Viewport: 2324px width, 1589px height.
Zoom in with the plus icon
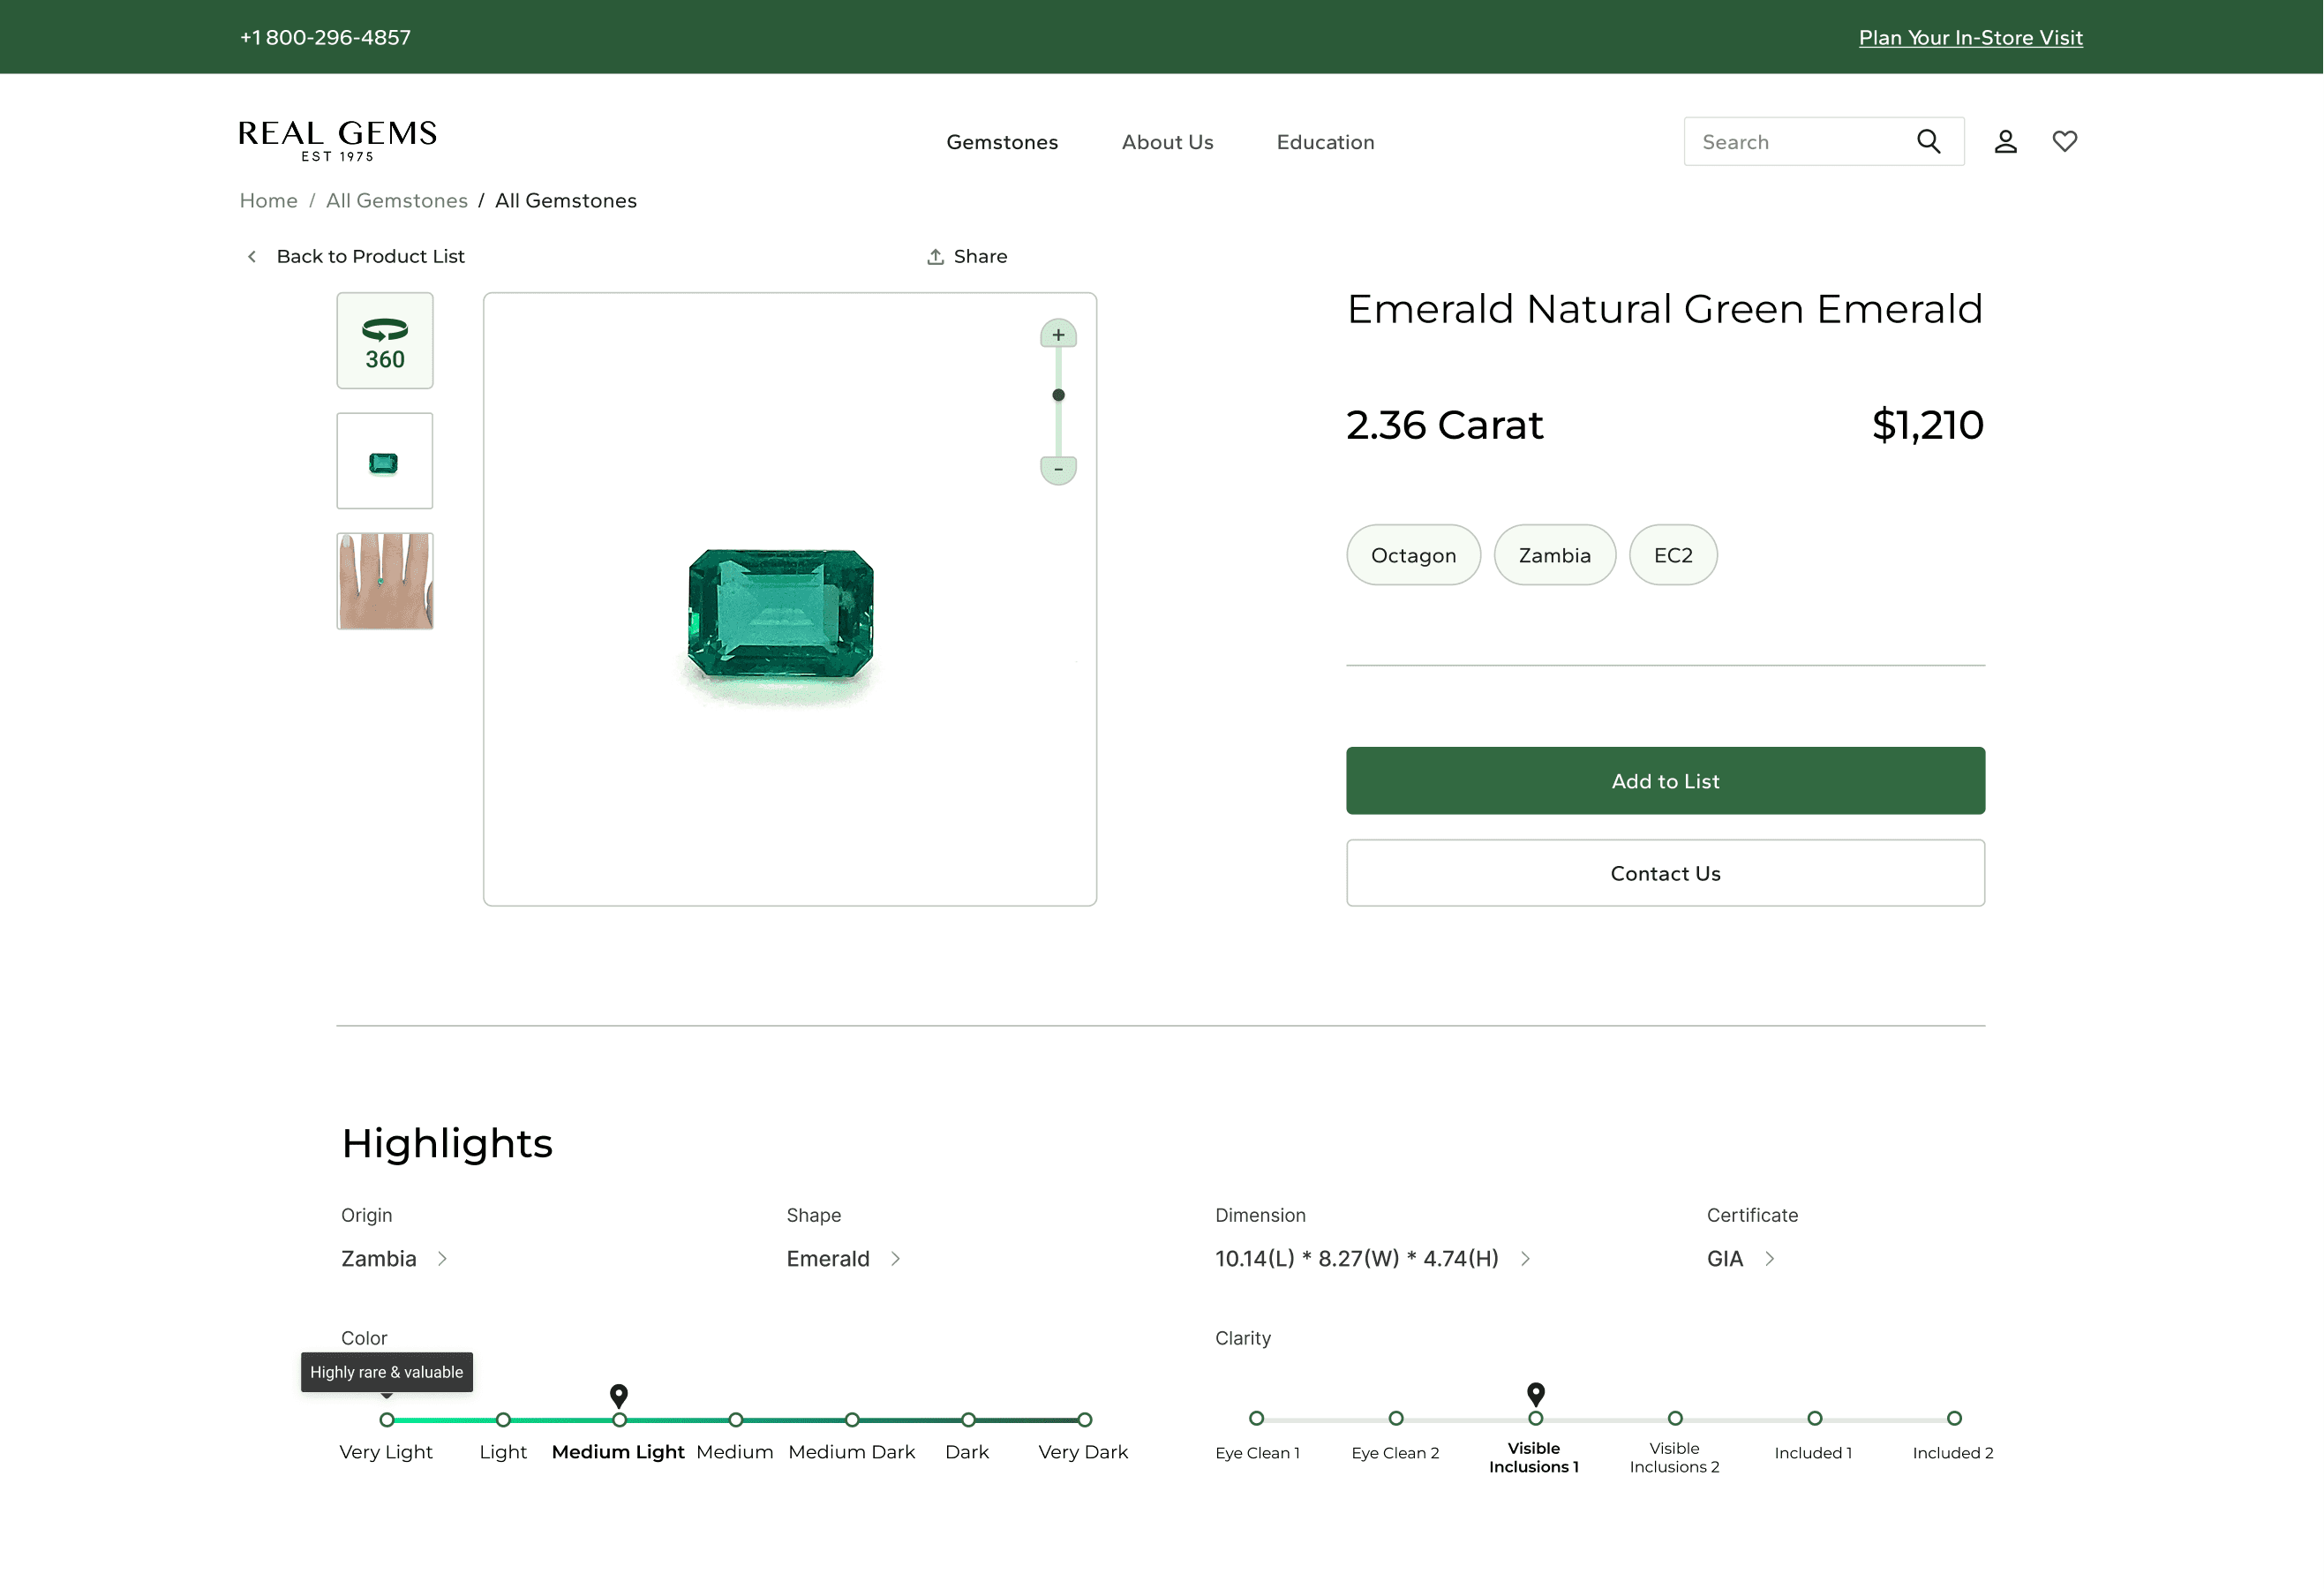tap(1058, 335)
